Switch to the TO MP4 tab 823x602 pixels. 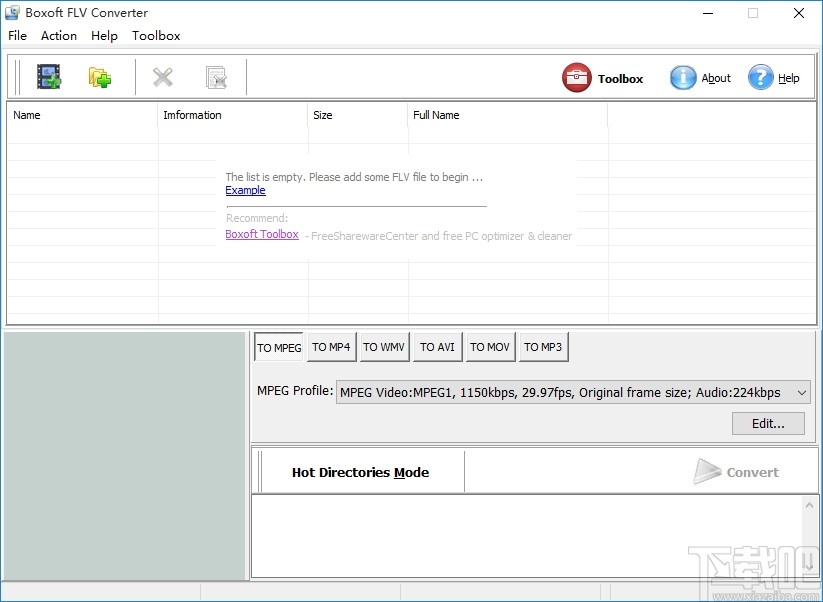[x=331, y=347]
